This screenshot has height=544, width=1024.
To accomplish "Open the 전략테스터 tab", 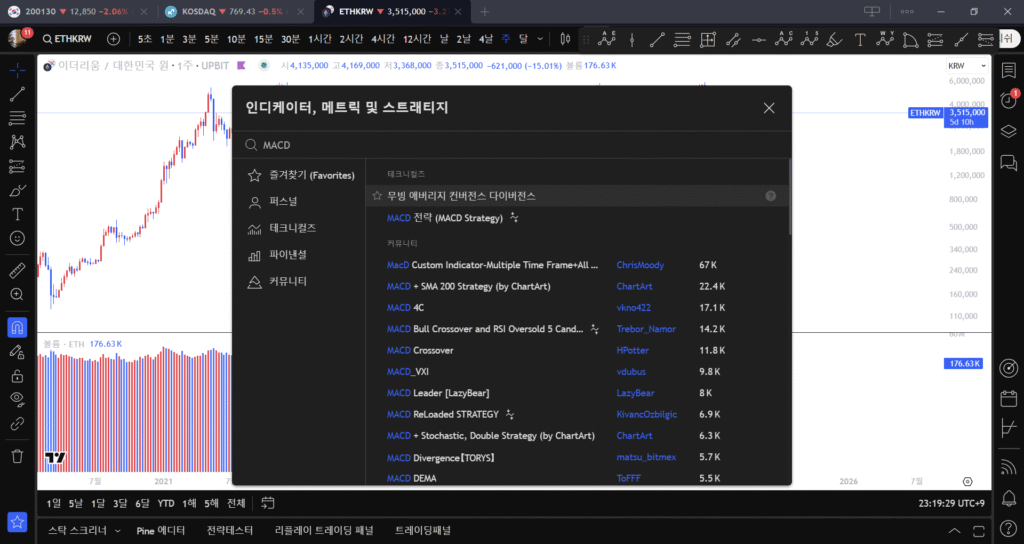I will coord(229,531).
